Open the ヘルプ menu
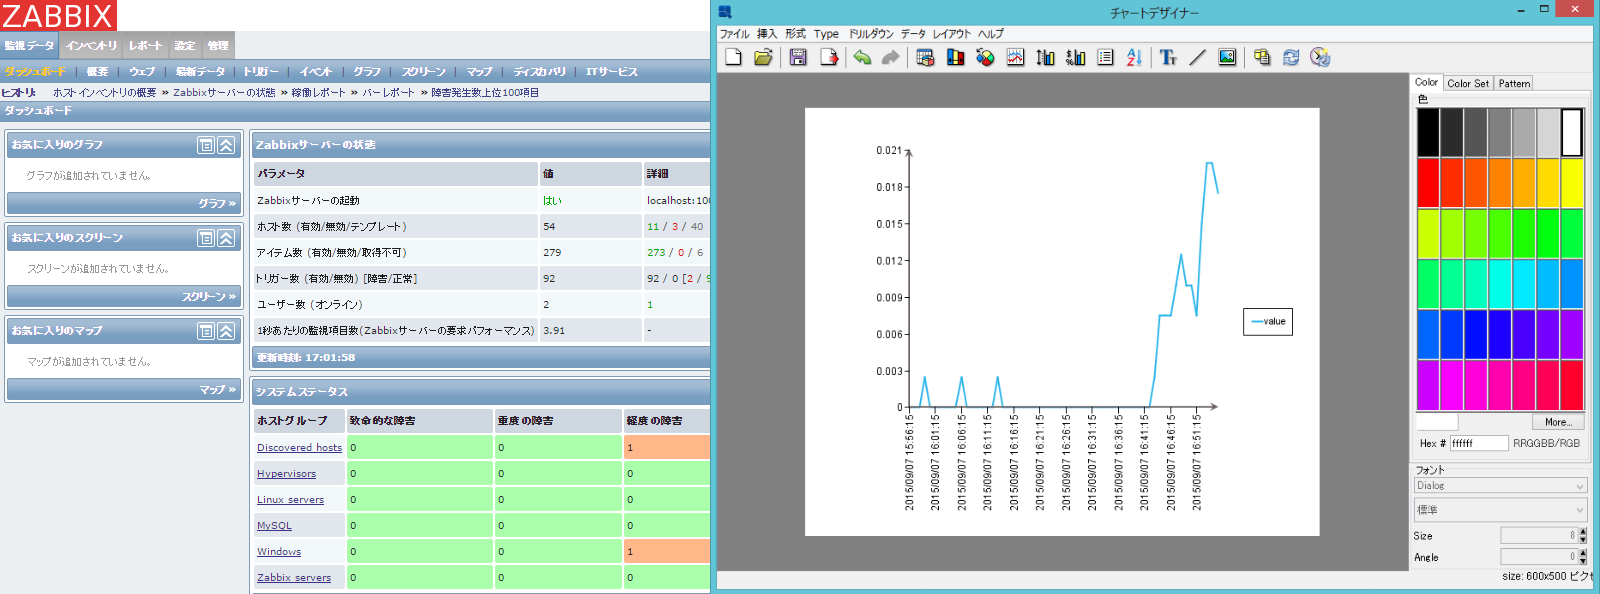1600x594 pixels. tap(991, 34)
